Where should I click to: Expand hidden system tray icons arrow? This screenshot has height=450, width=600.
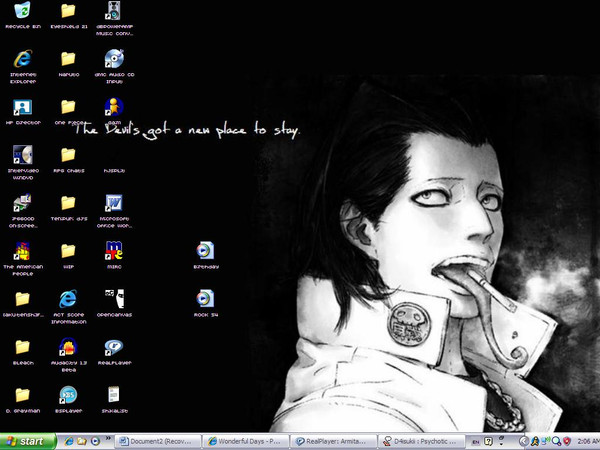tap(524, 442)
